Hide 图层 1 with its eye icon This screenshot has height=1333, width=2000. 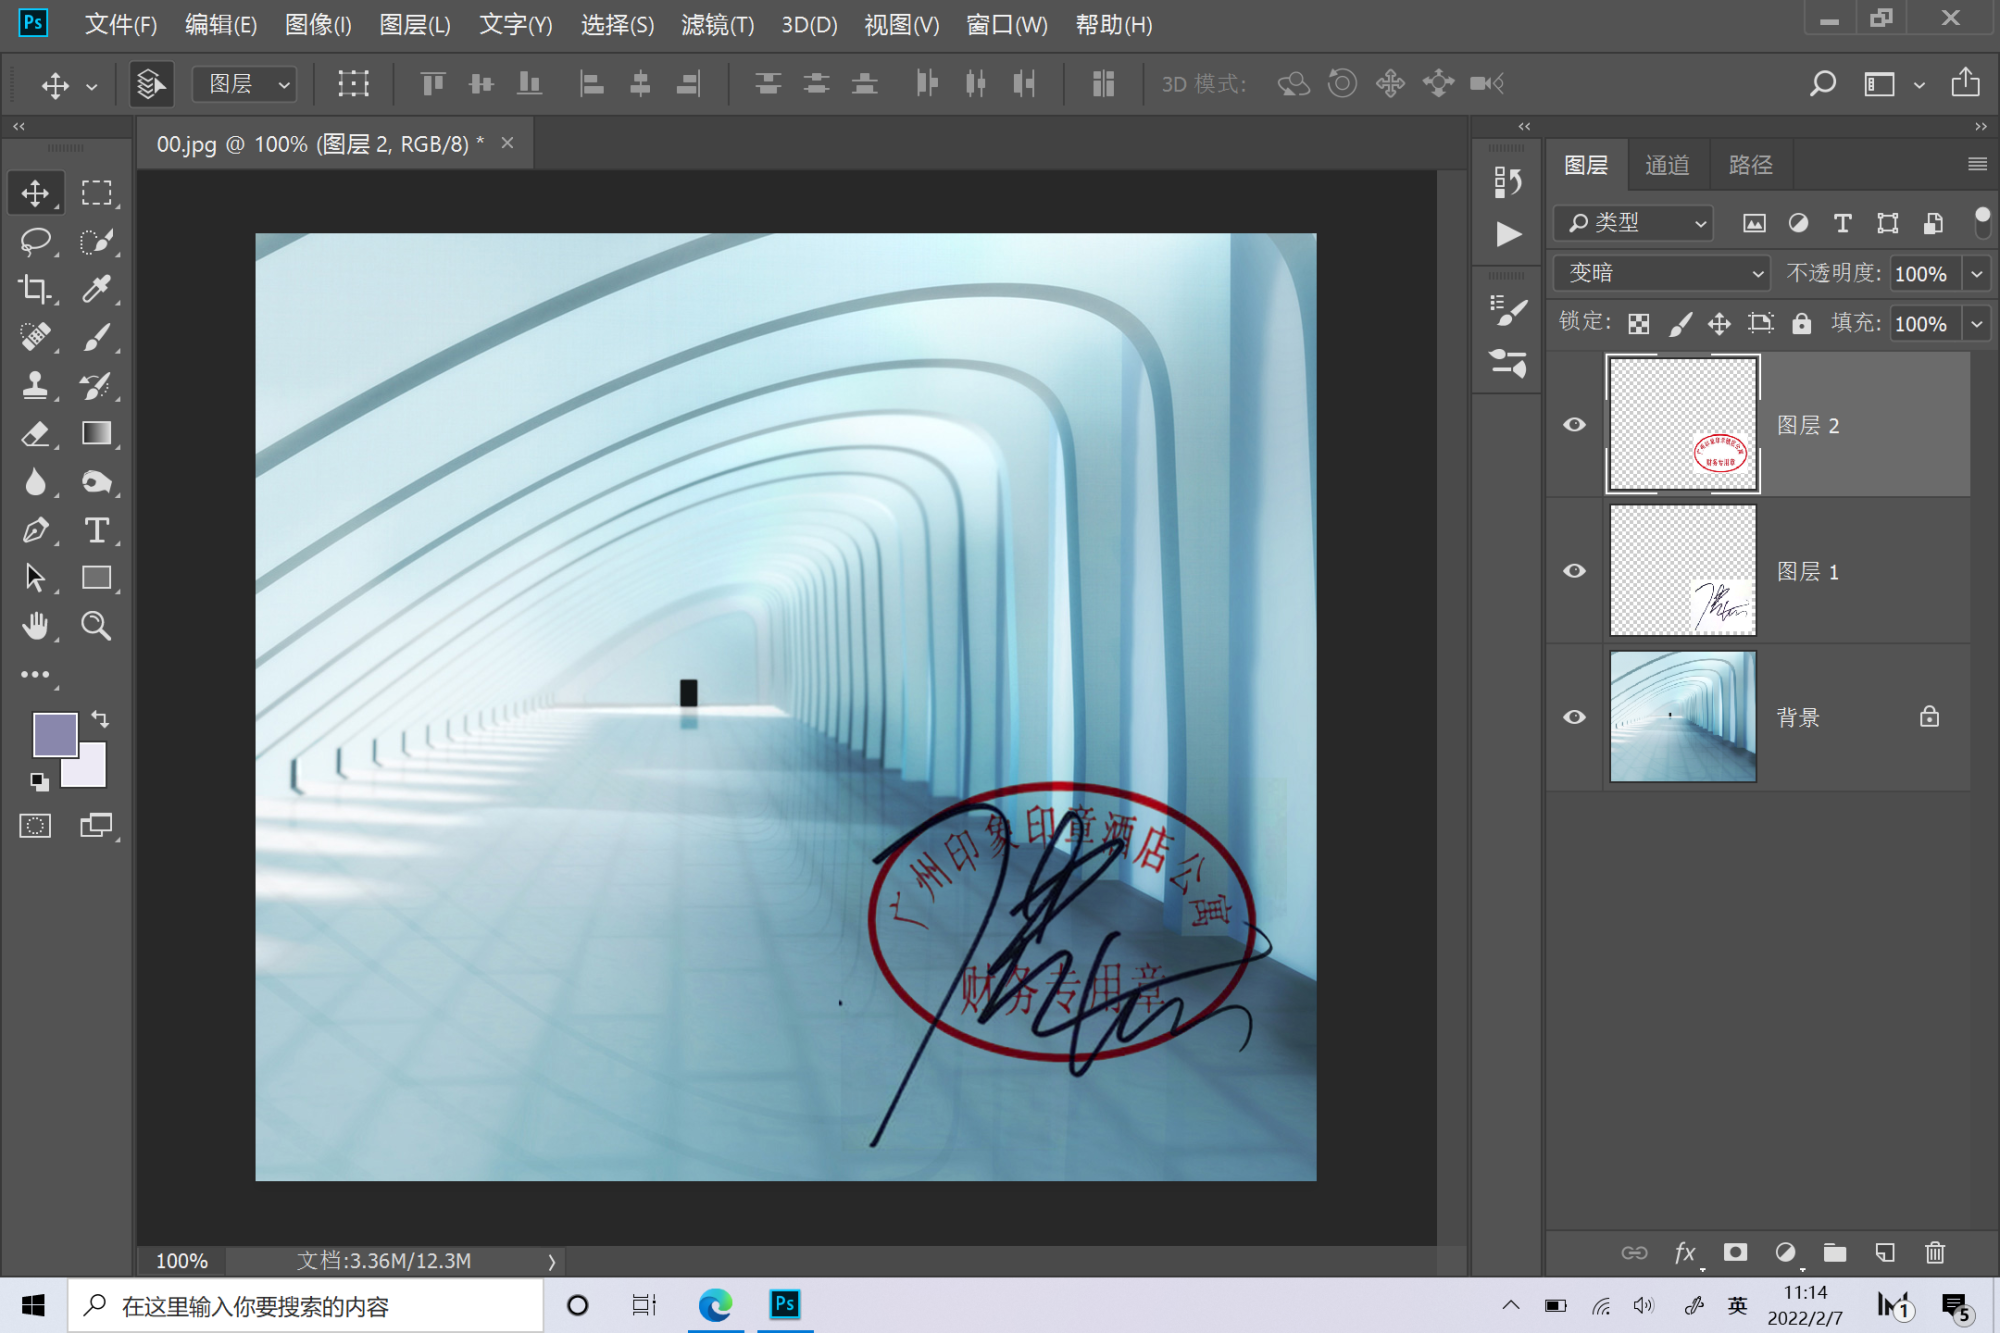(x=1574, y=571)
